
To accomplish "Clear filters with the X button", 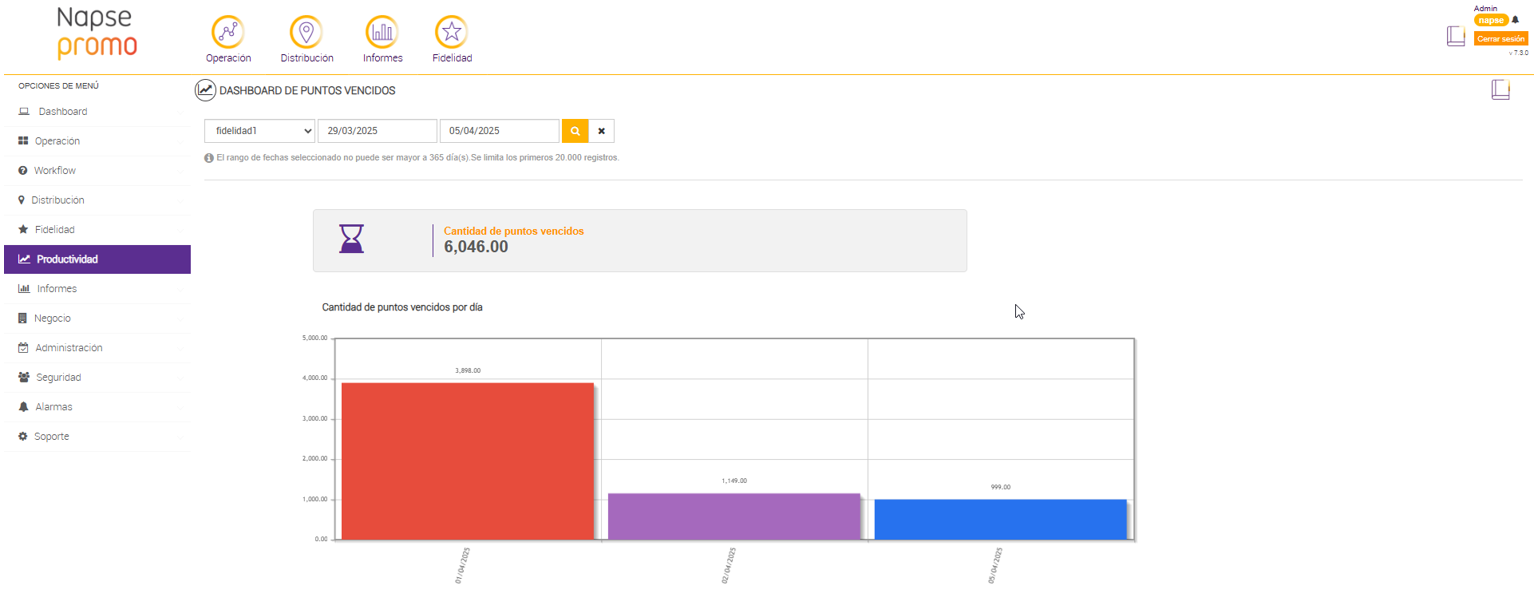I will point(601,131).
